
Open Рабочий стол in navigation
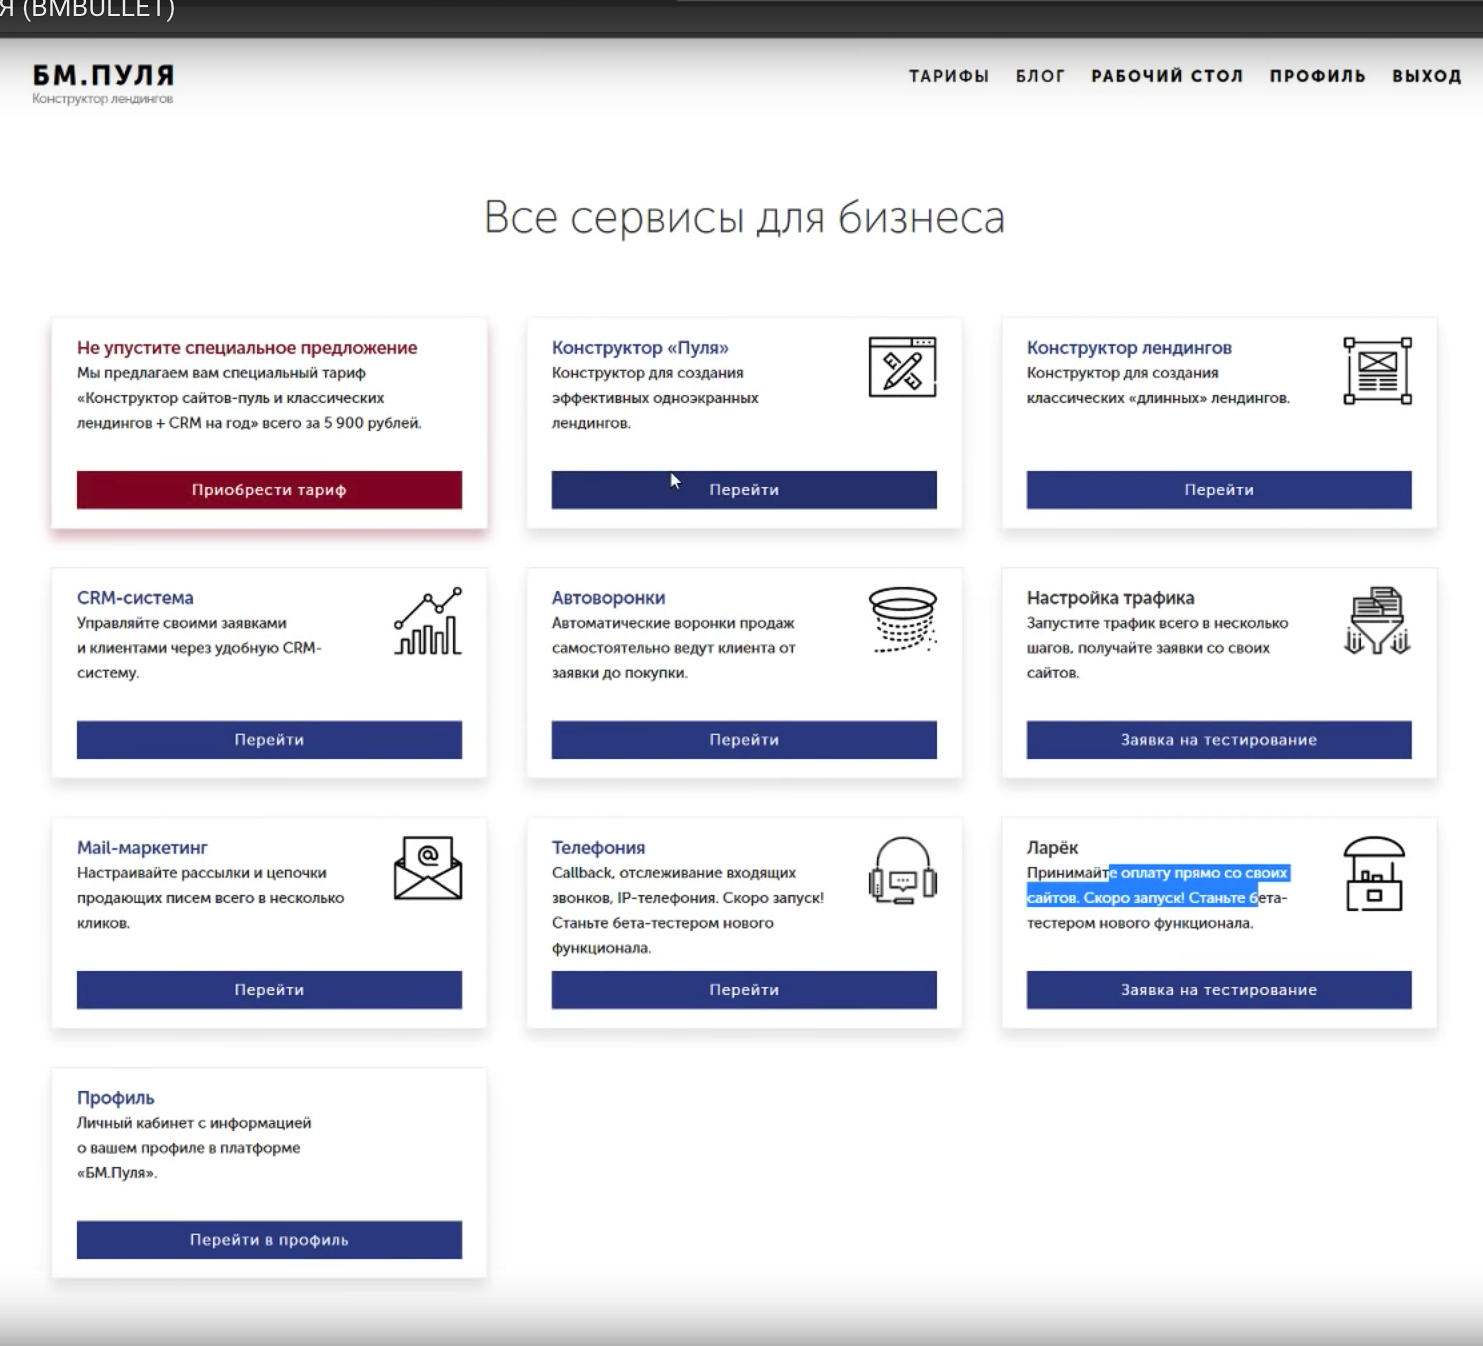(x=1167, y=76)
